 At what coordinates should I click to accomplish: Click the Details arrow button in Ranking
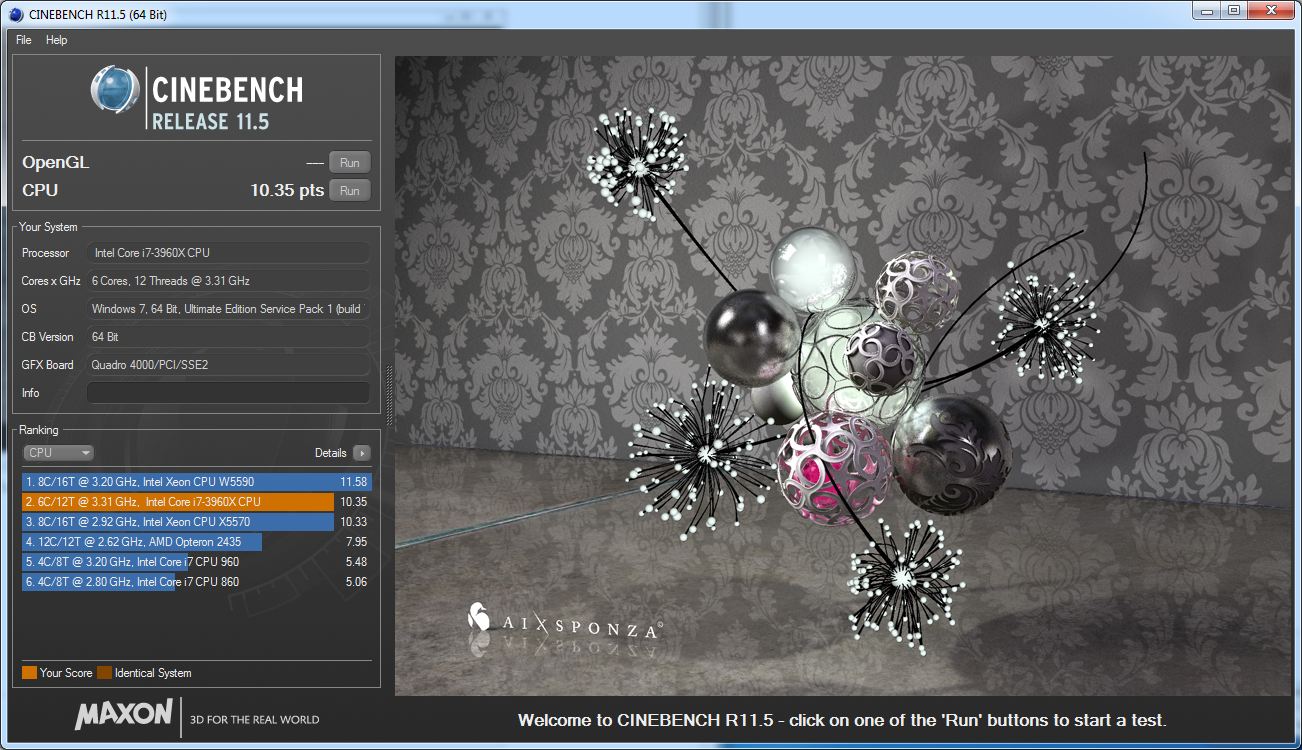coord(361,453)
